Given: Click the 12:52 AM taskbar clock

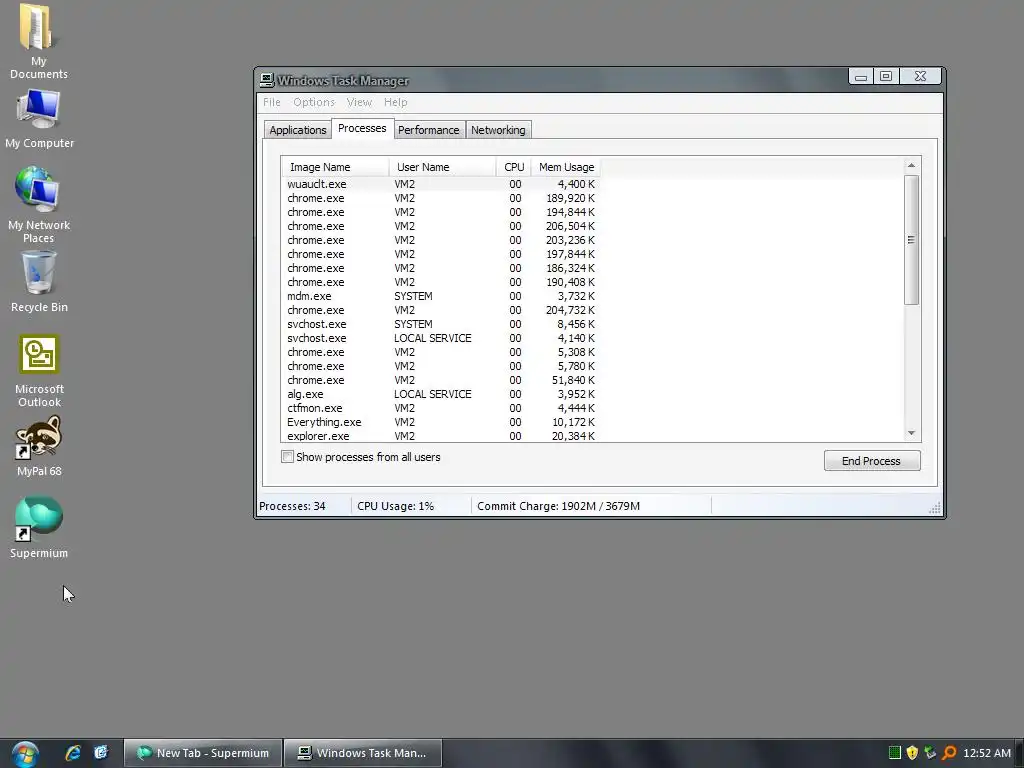Looking at the screenshot, I should click(x=987, y=753).
